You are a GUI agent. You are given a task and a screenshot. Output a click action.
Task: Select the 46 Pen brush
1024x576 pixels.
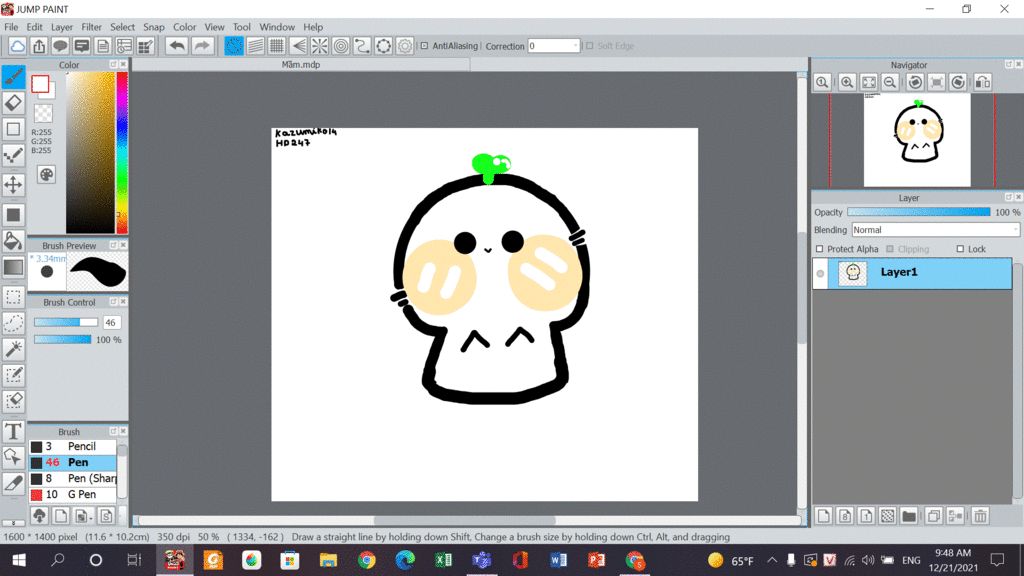pyautogui.click(x=73, y=462)
